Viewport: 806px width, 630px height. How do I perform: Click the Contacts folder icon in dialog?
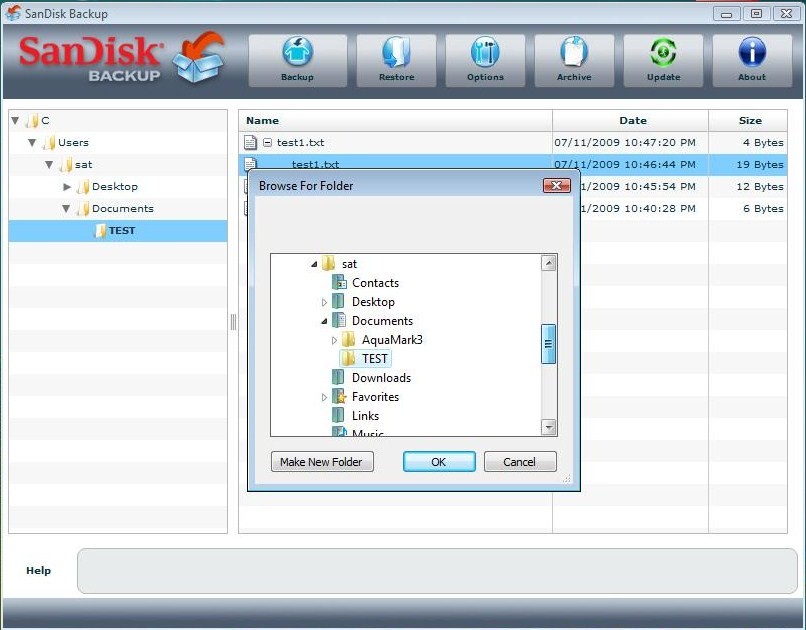339,283
